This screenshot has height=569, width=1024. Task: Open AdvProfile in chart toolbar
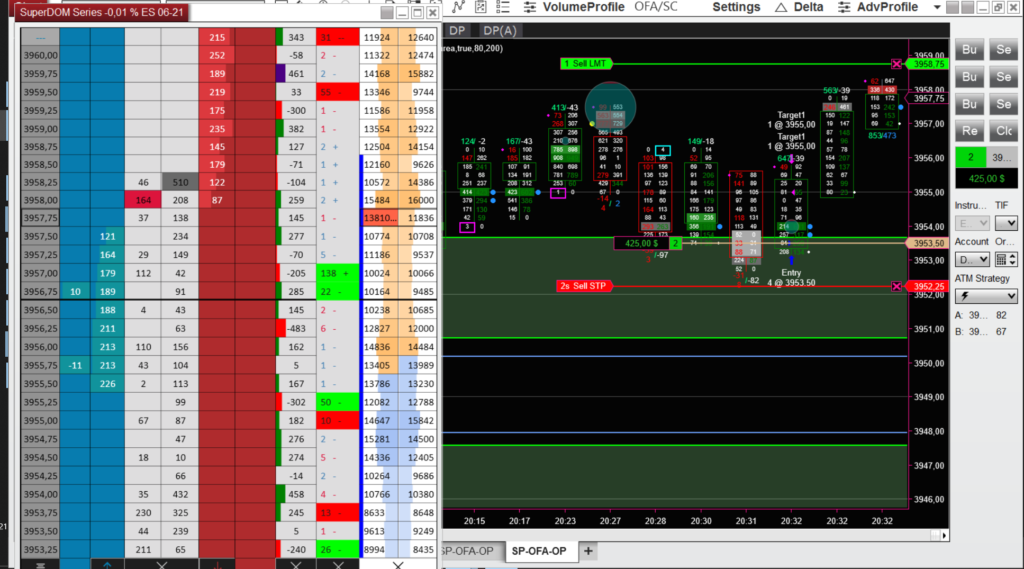tap(887, 7)
